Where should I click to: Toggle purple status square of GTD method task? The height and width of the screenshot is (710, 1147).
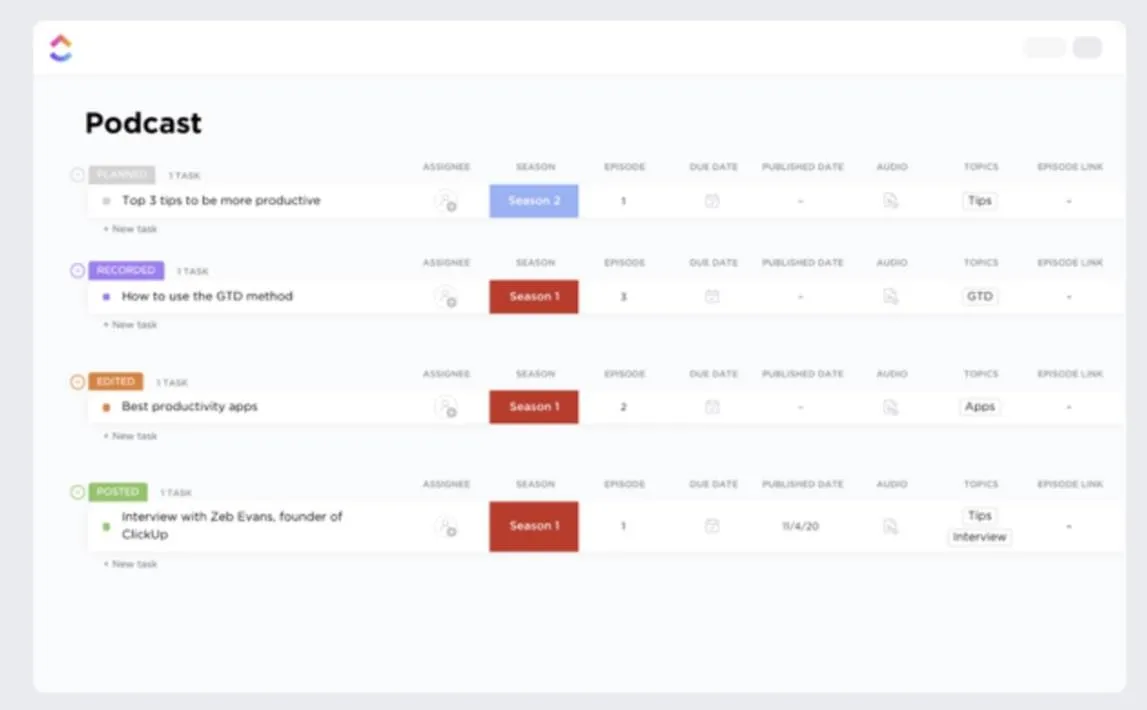tap(106, 296)
